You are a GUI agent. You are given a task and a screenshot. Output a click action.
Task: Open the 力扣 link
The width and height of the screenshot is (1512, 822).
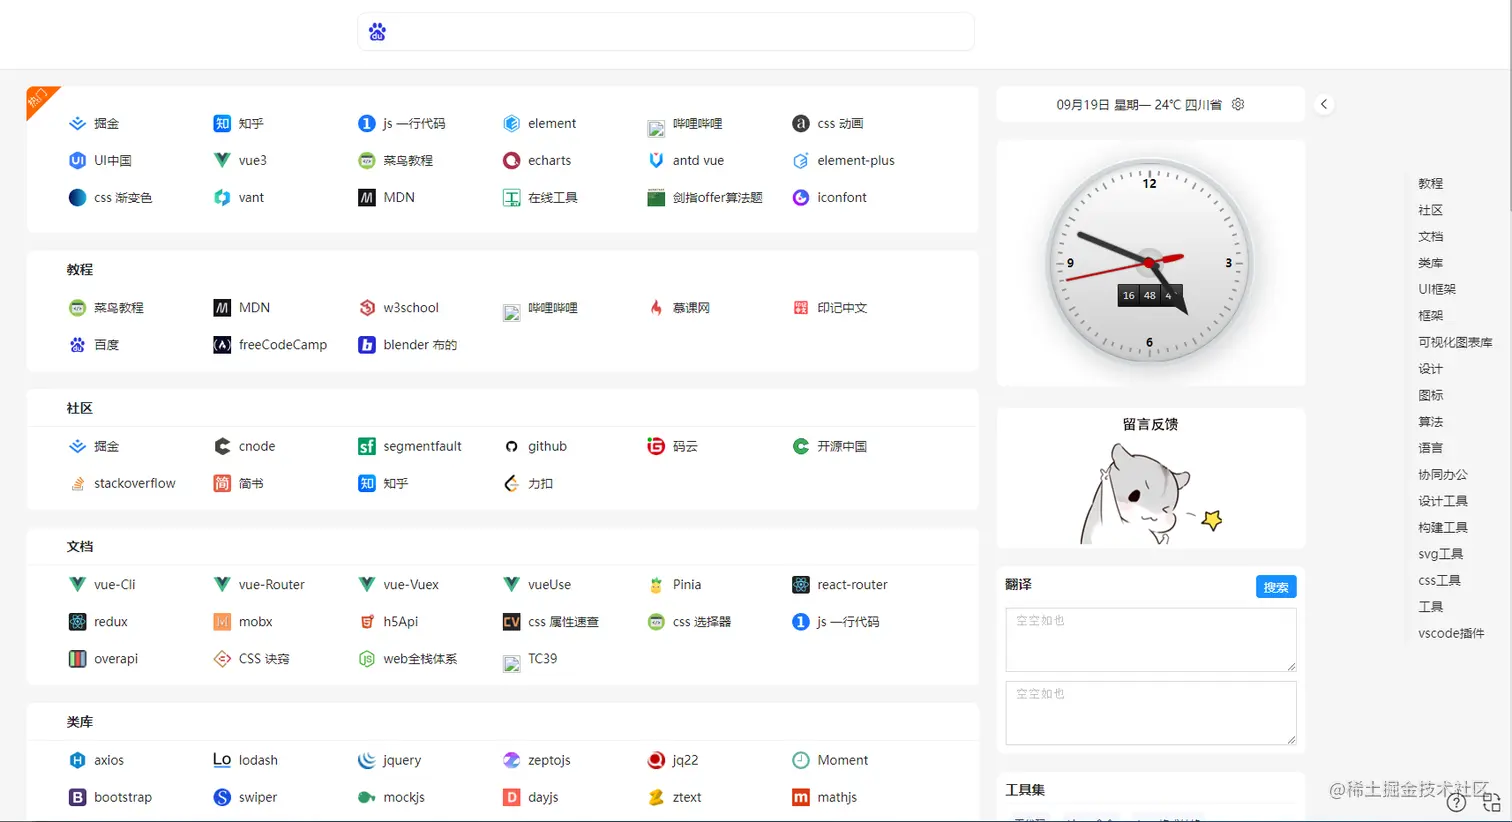click(540, 483)
